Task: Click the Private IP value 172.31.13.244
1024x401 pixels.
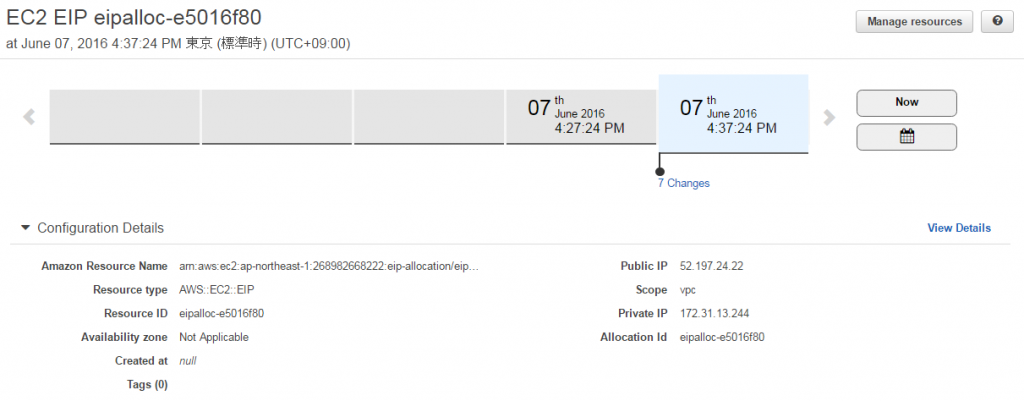Action: pos(714,313)
